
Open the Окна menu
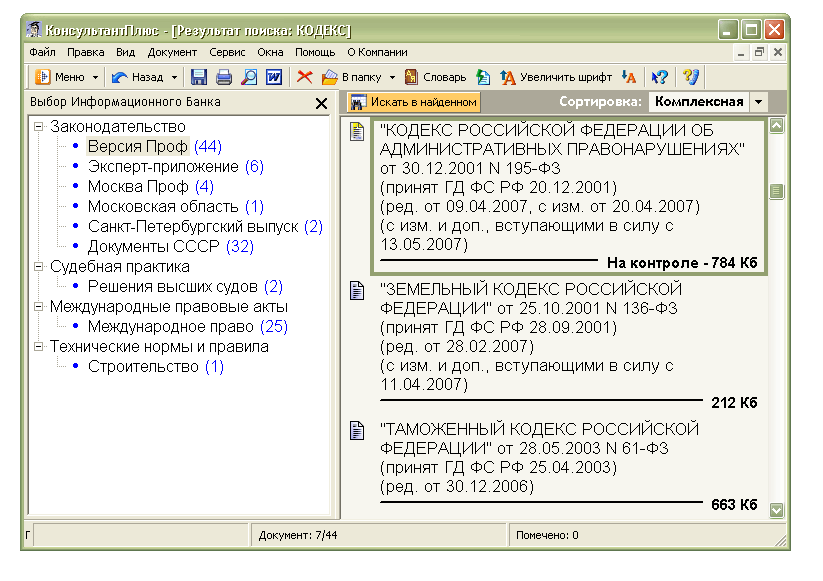270,52
